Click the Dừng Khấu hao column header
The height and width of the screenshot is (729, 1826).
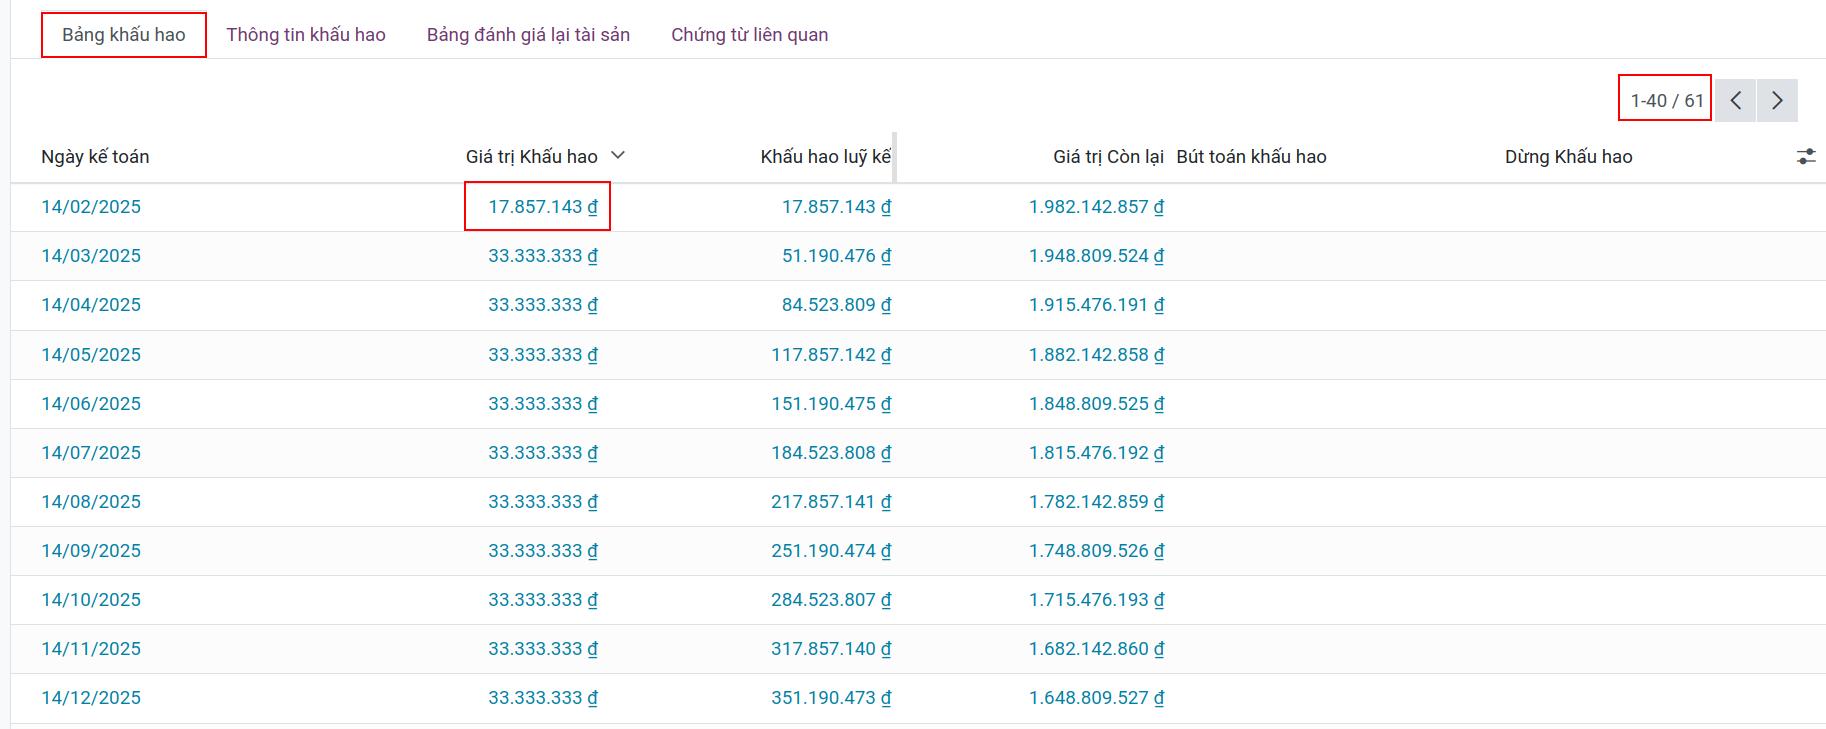pyautogui.click(x=1568, y=157)
